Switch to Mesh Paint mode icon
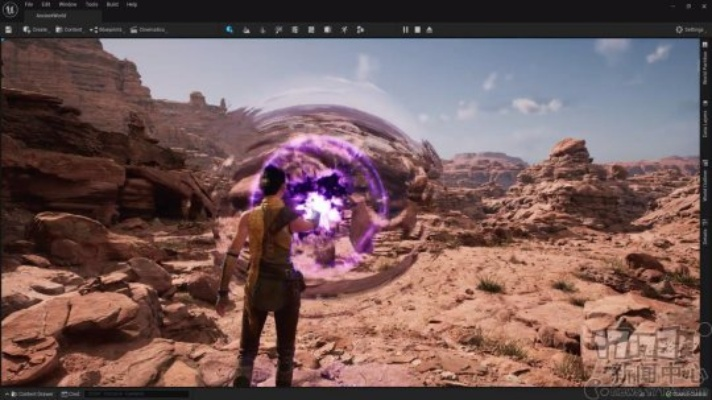This screenshot has height=400, width=712. coord(279,30)
